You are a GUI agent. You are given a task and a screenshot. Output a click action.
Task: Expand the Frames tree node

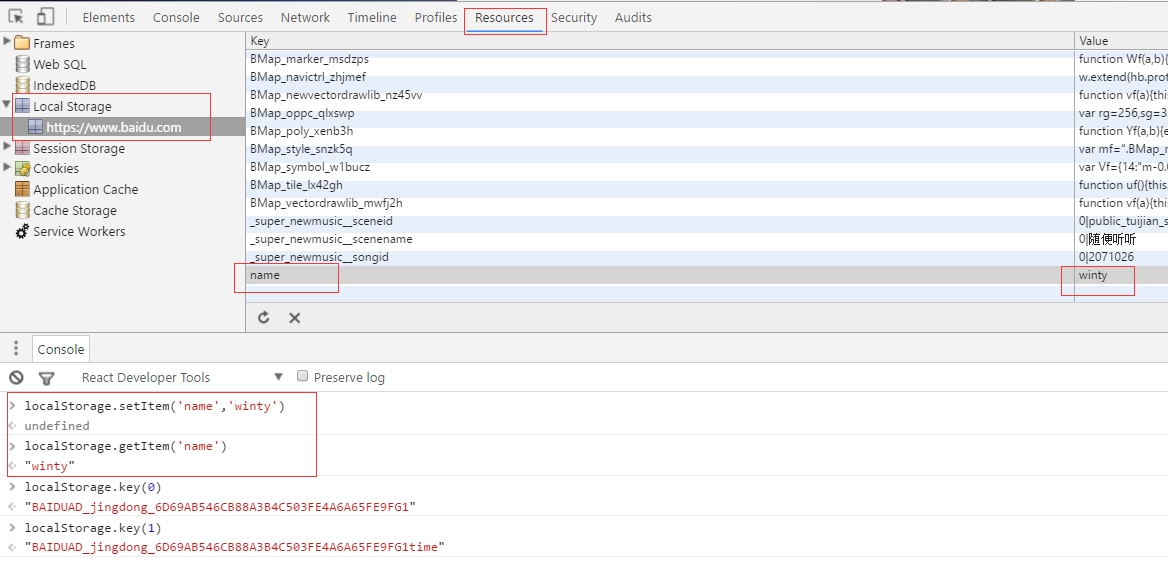point(7,42)
